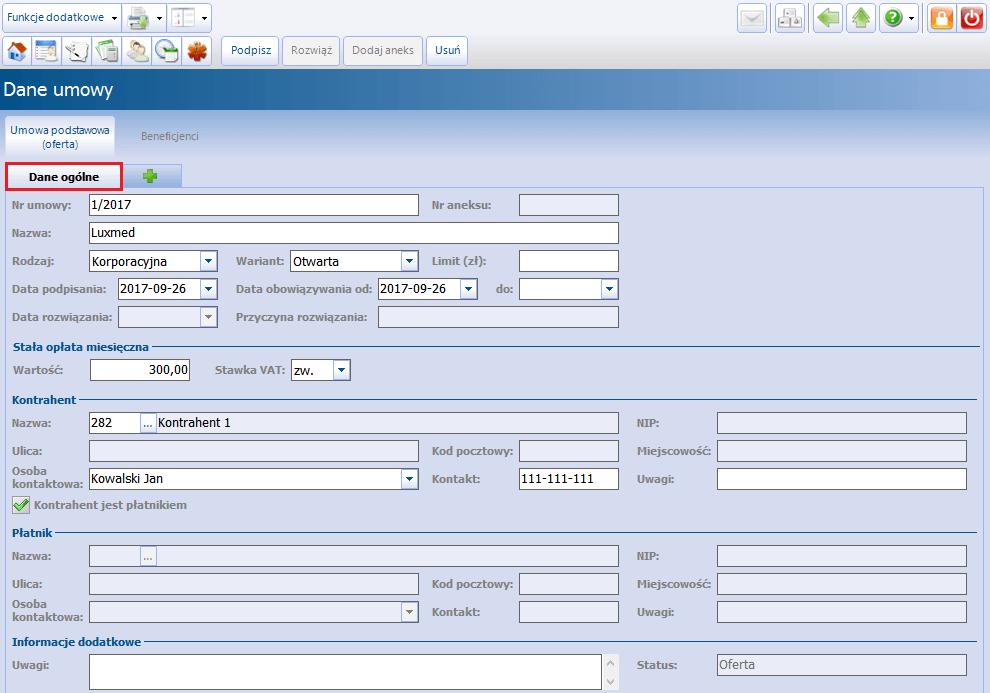
Task: Click the Kontrahent Kod pocztowy field
Action: (x=569, y=451)
